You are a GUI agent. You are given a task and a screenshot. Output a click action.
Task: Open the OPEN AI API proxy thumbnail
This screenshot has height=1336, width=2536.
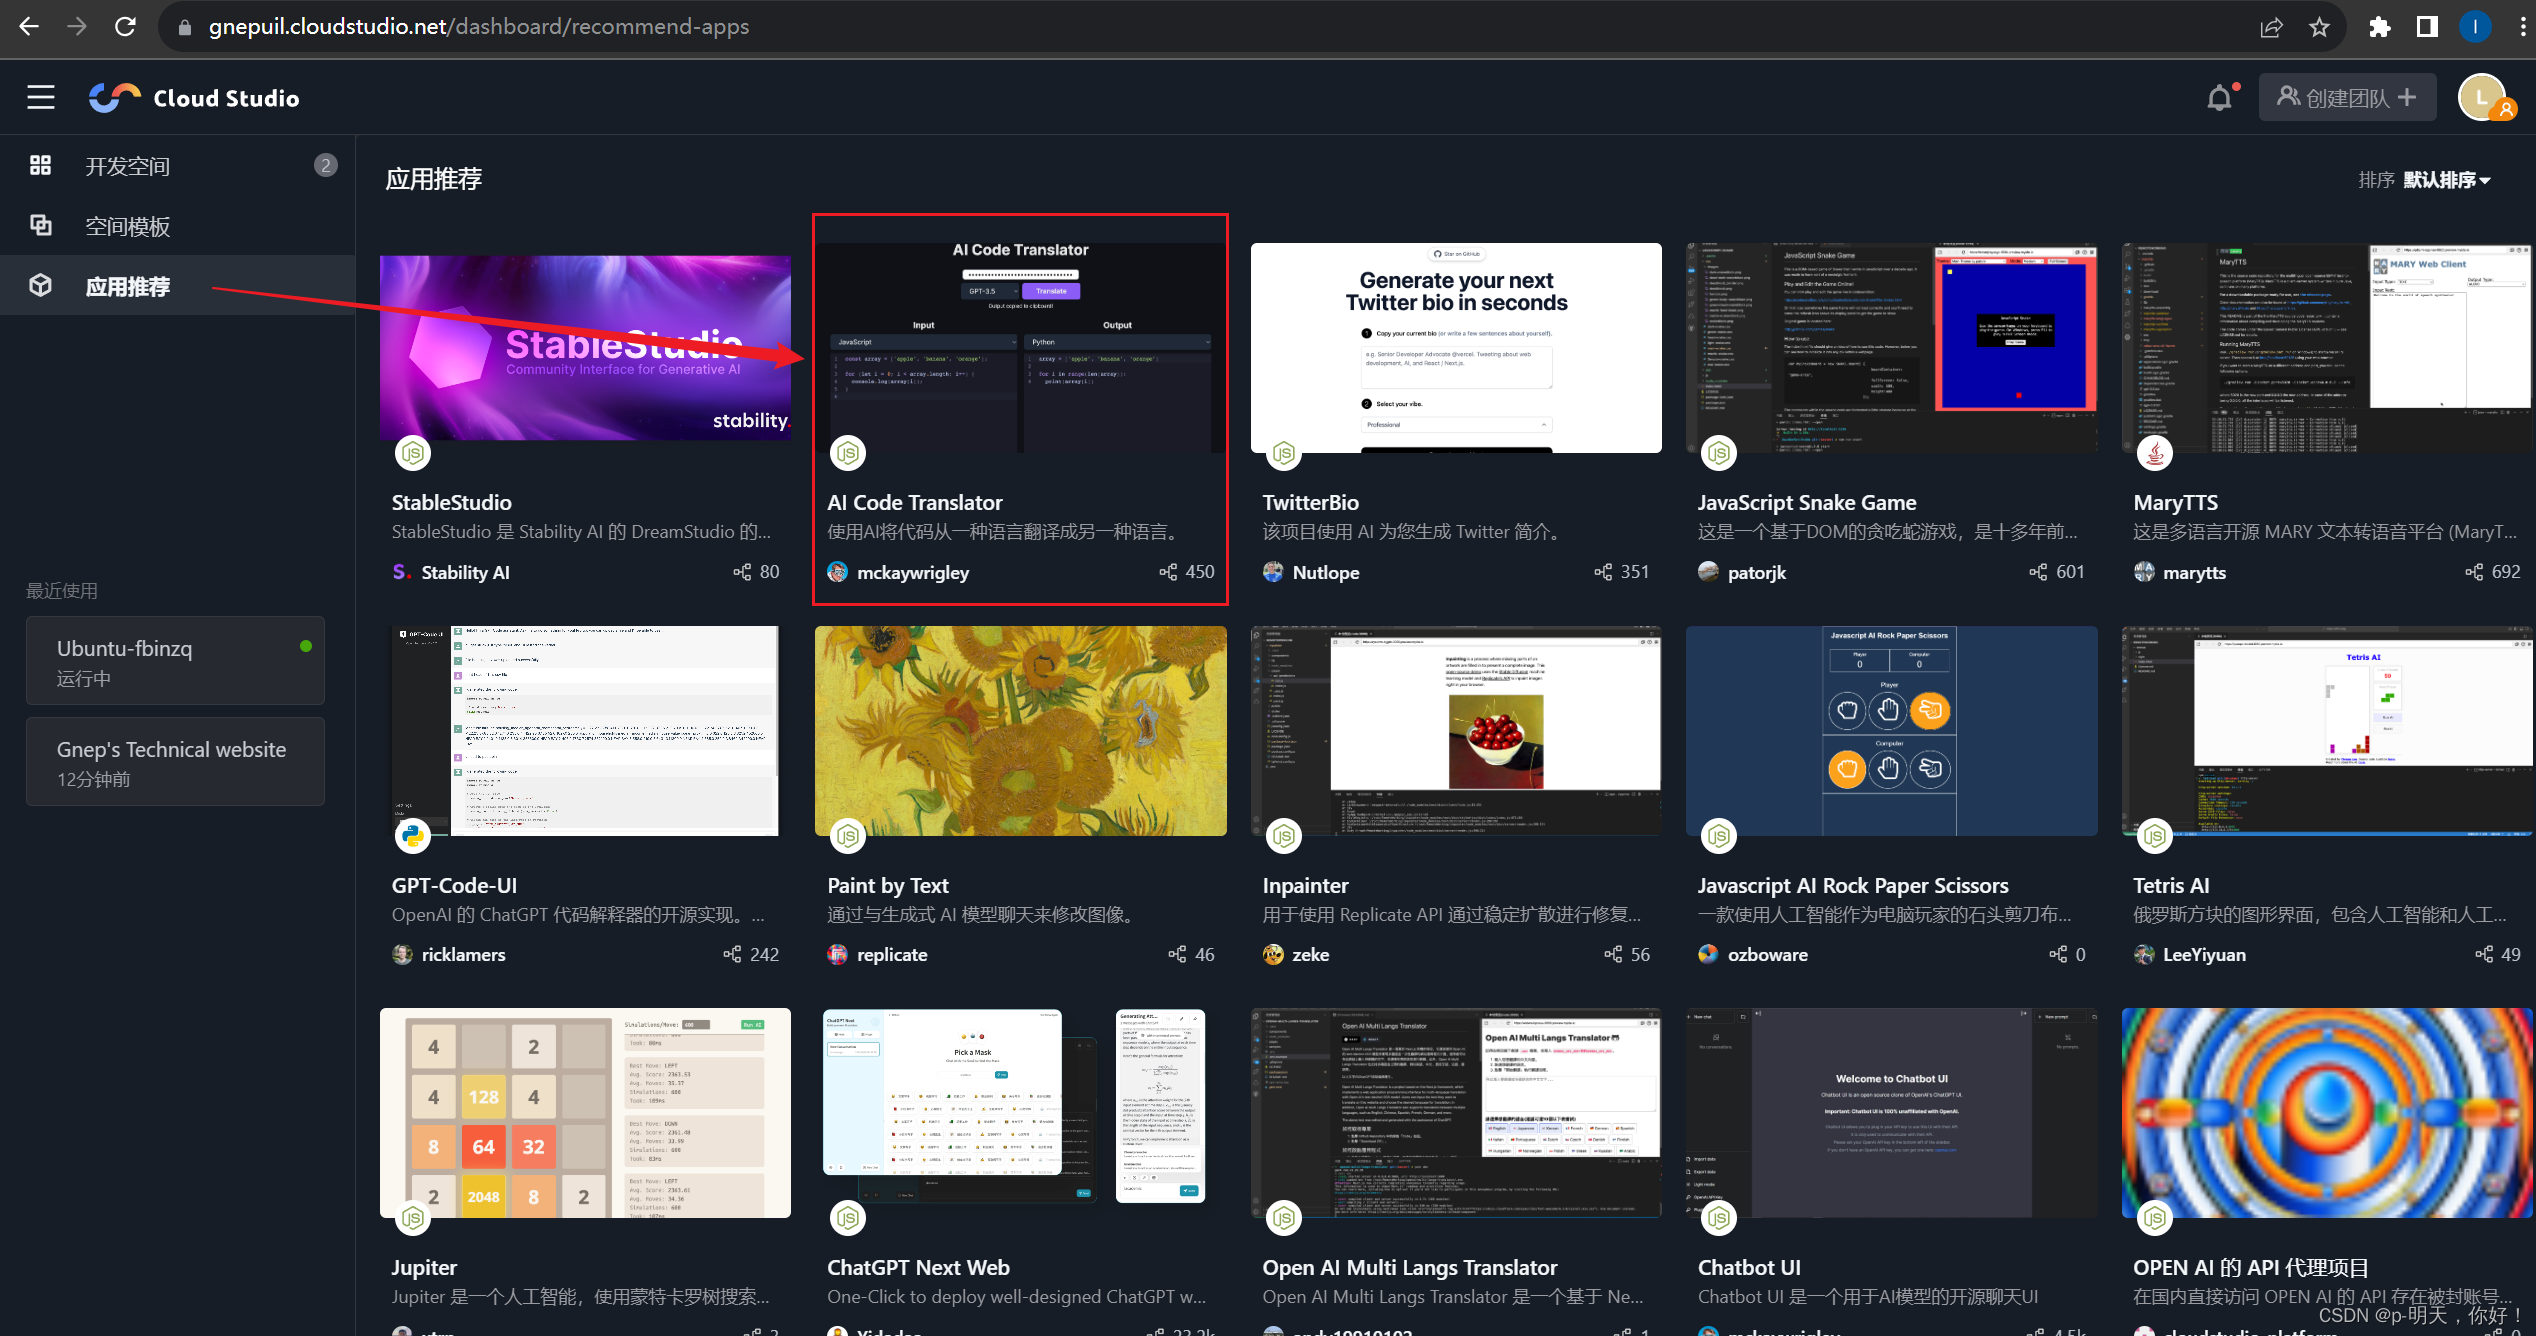[x=2327, y=1113]
